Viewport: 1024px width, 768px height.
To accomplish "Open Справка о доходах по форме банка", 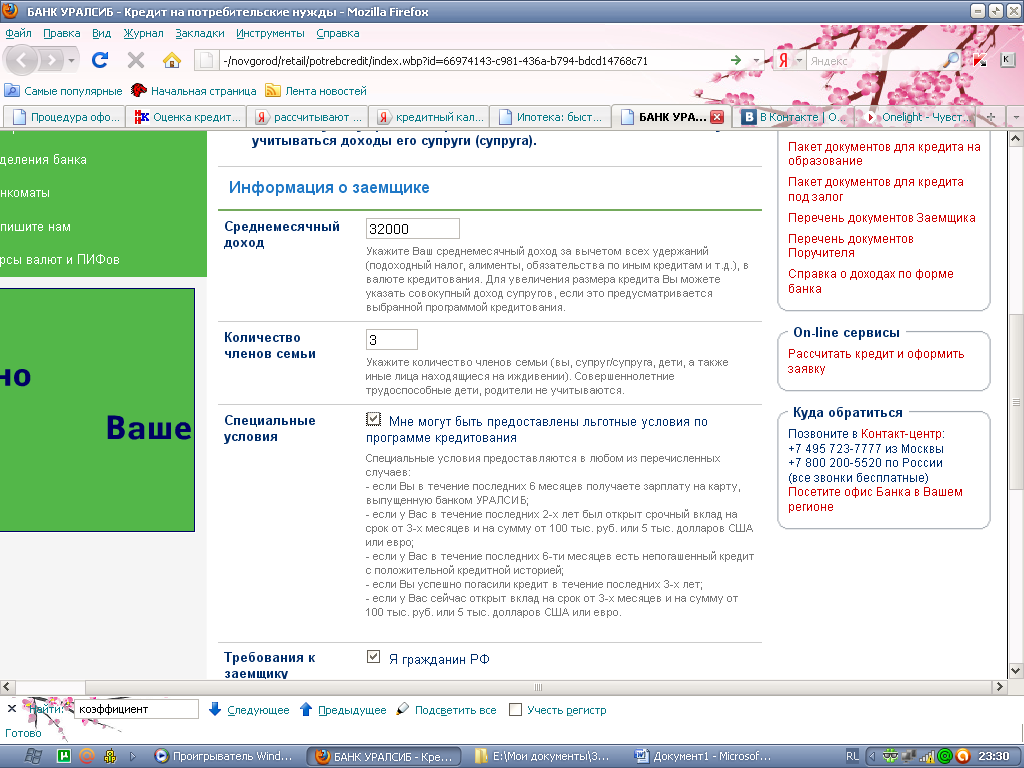I will [871, 281].
